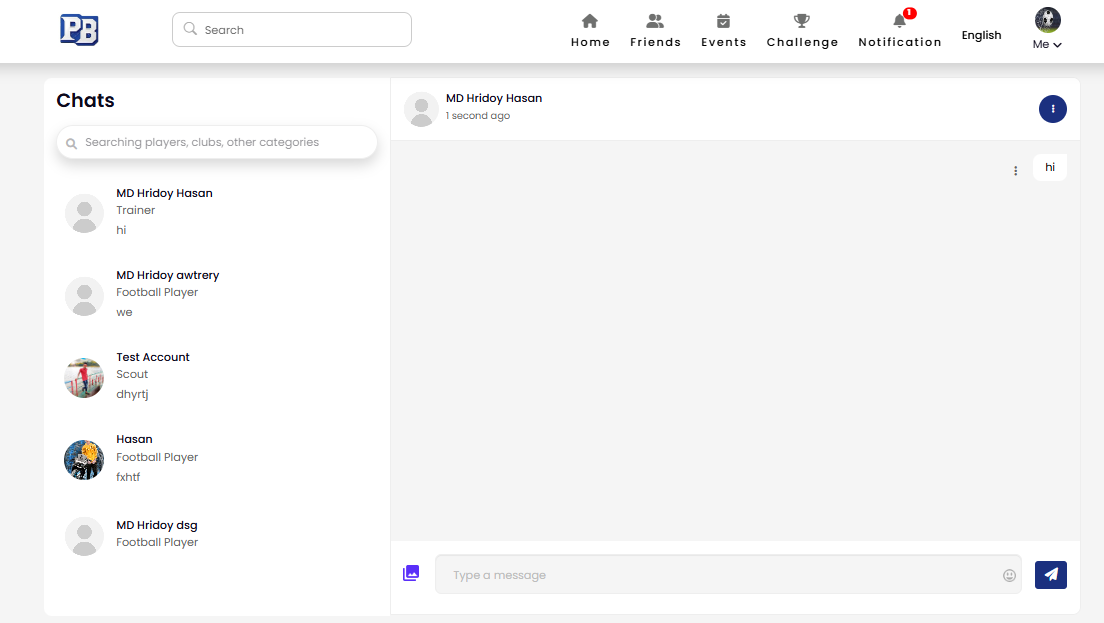The height and width of the screenshot is (623, 1104).
Task: Select the MD Hridoy dsg chat
Action: (156, 534)
